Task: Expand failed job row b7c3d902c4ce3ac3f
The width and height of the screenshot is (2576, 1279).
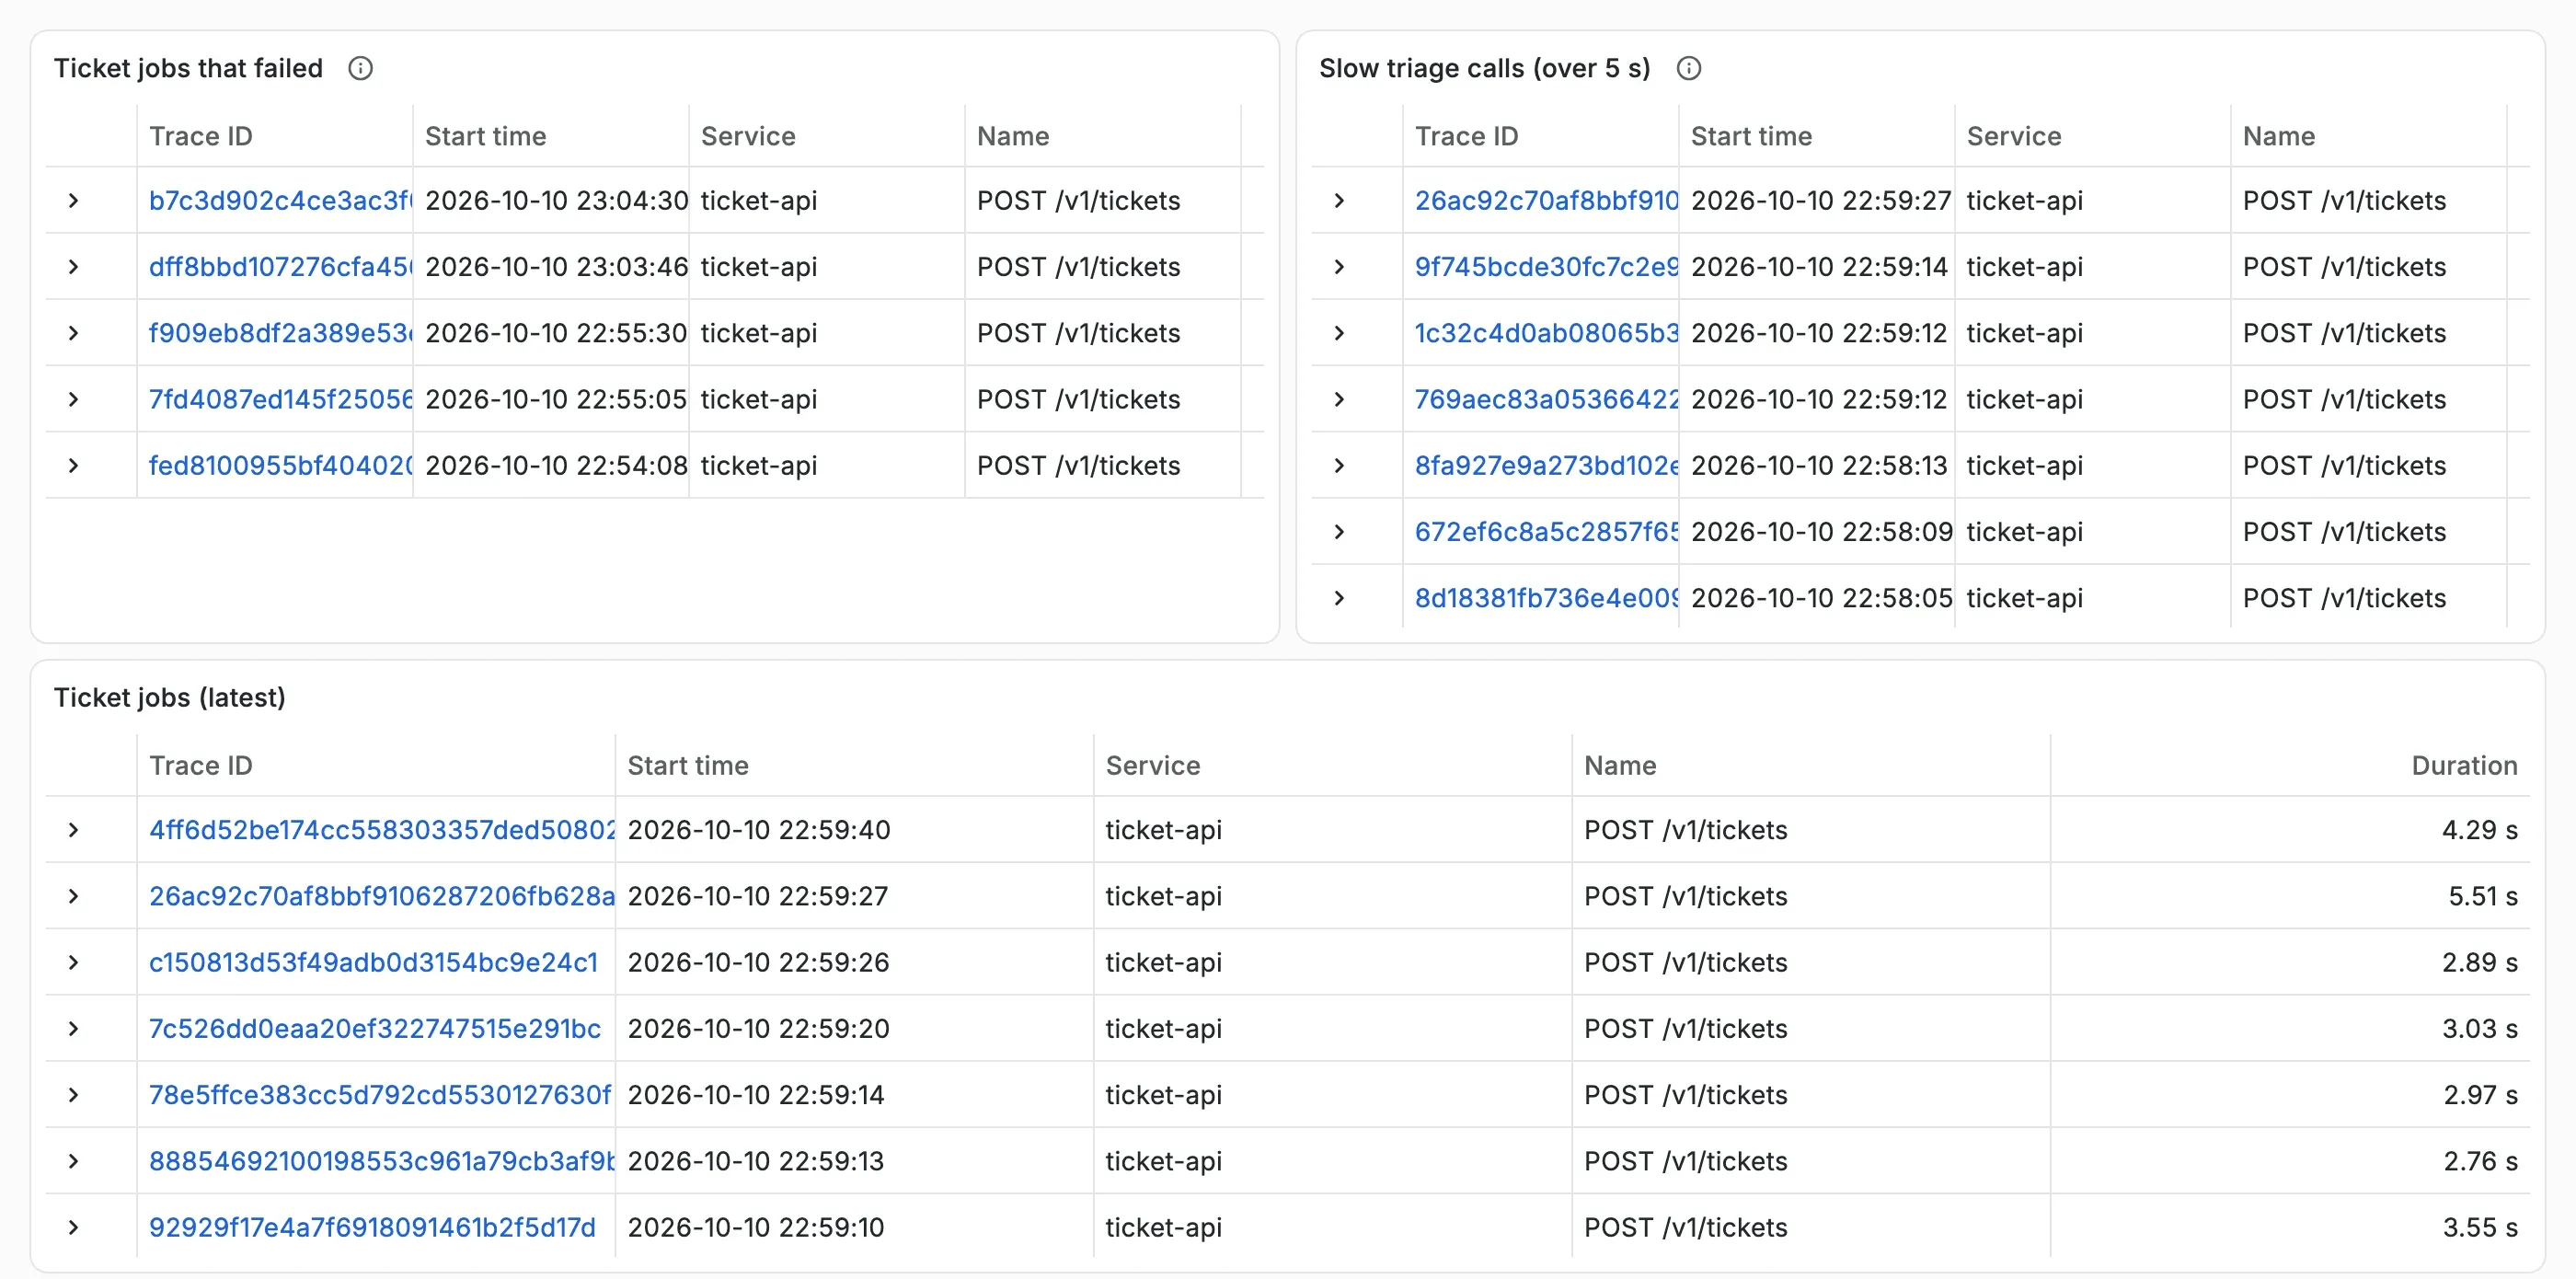Action: (73, 200)
